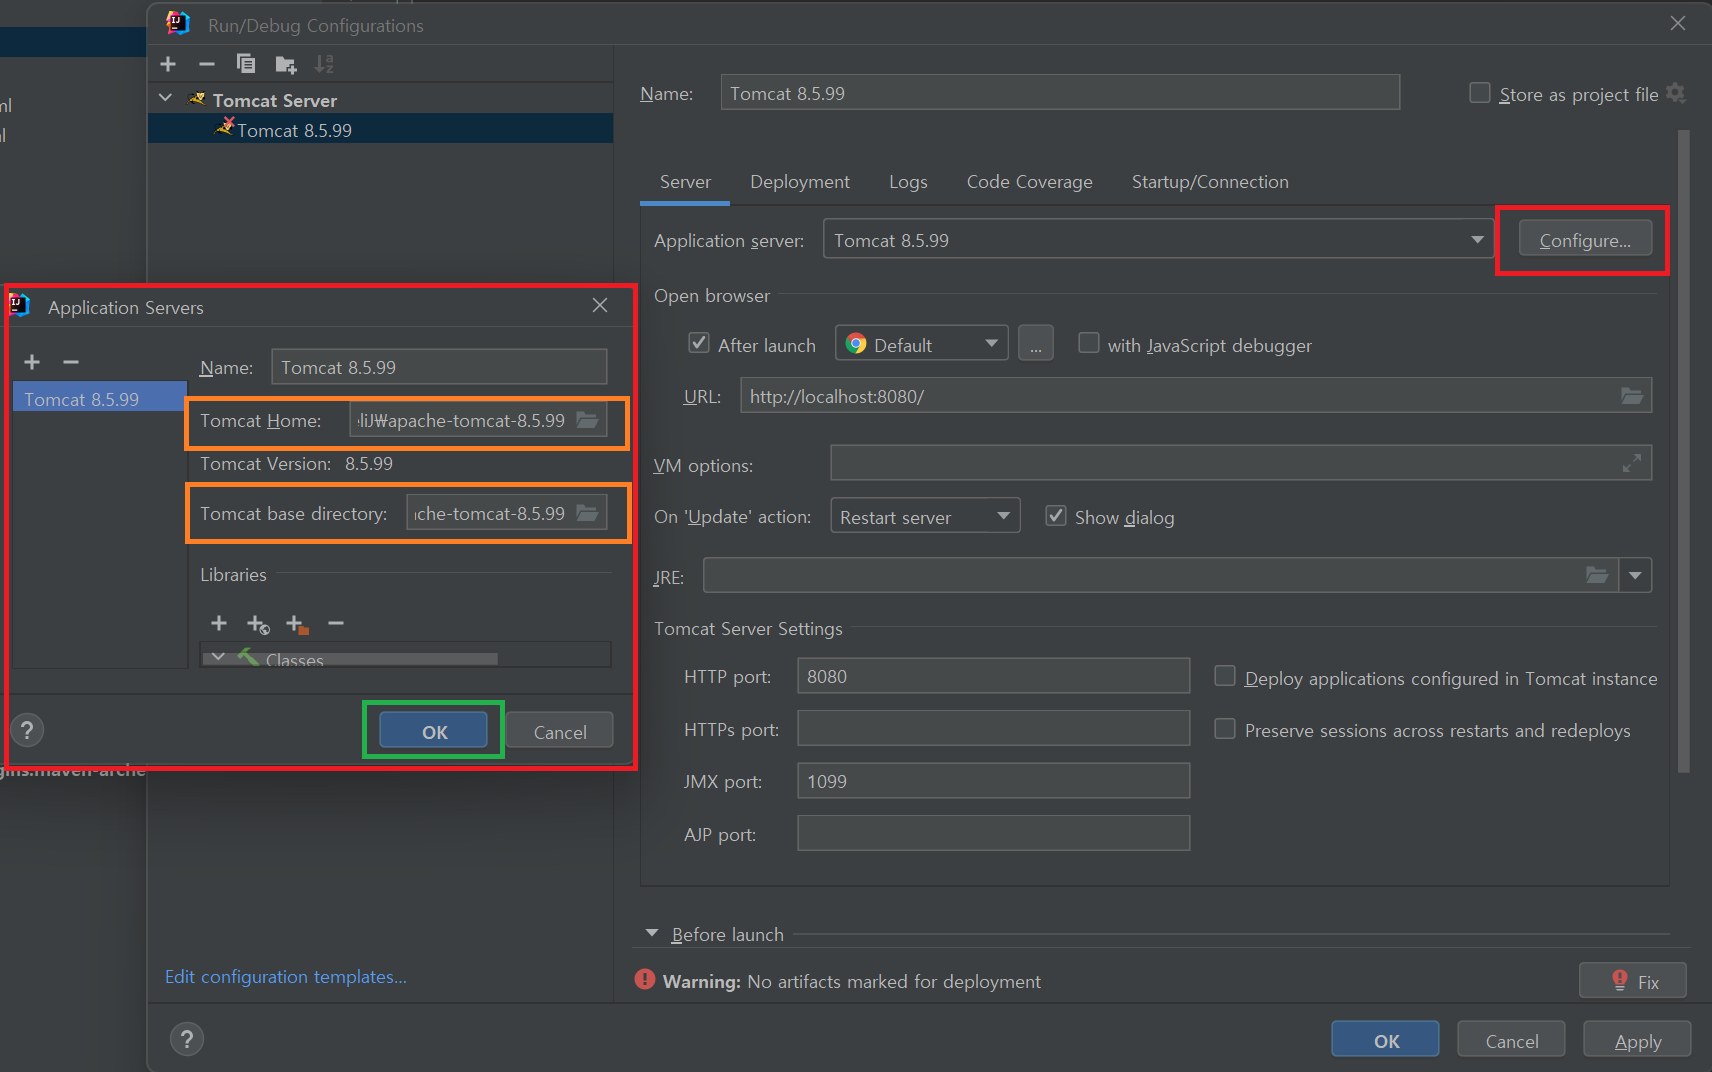This screenshot has height=1072, width=1712.
Task: Enable with JavaScript debugger checkbox
Action: tap(1089, 343)
